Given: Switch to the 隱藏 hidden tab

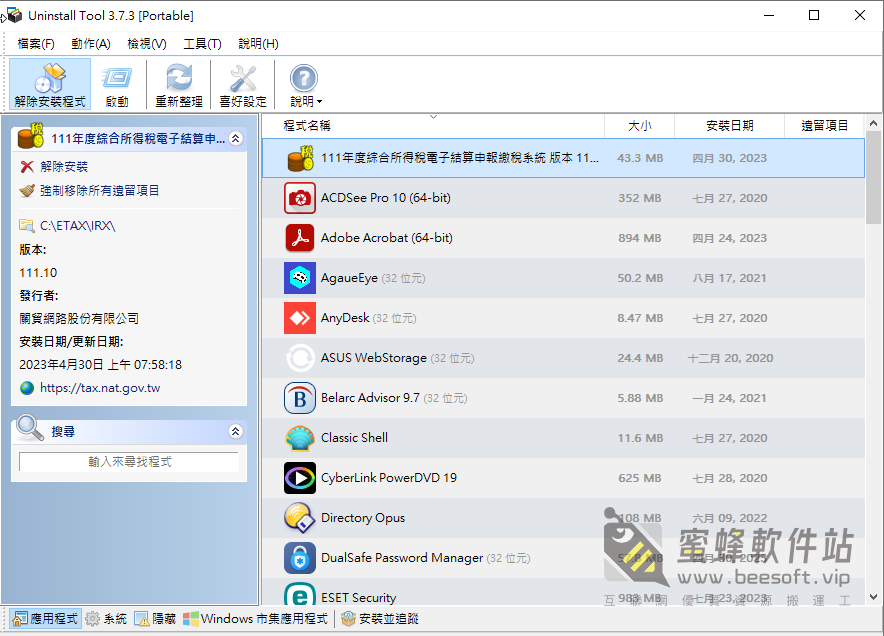Looking at the screenshot, I should coord(156,619).
